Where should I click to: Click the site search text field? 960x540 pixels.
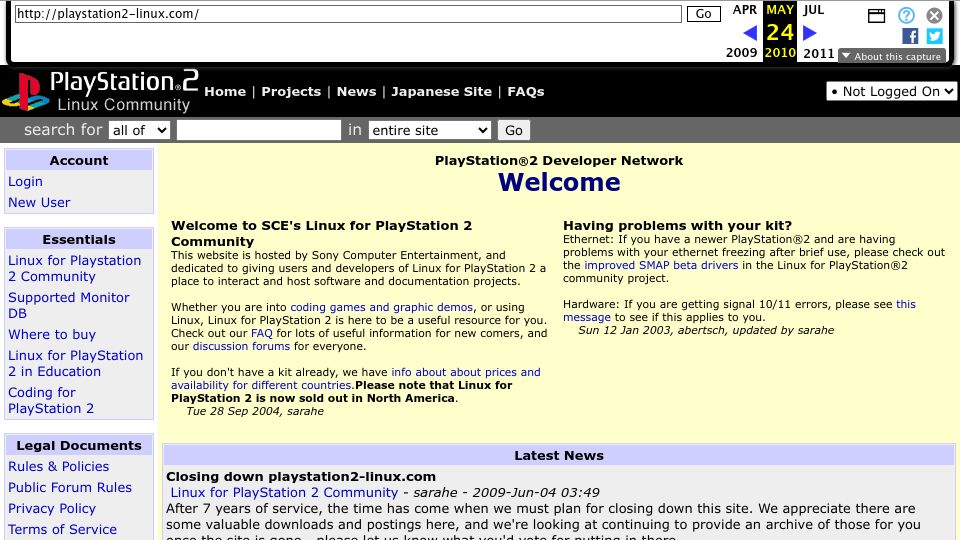[x=259, y=130]
